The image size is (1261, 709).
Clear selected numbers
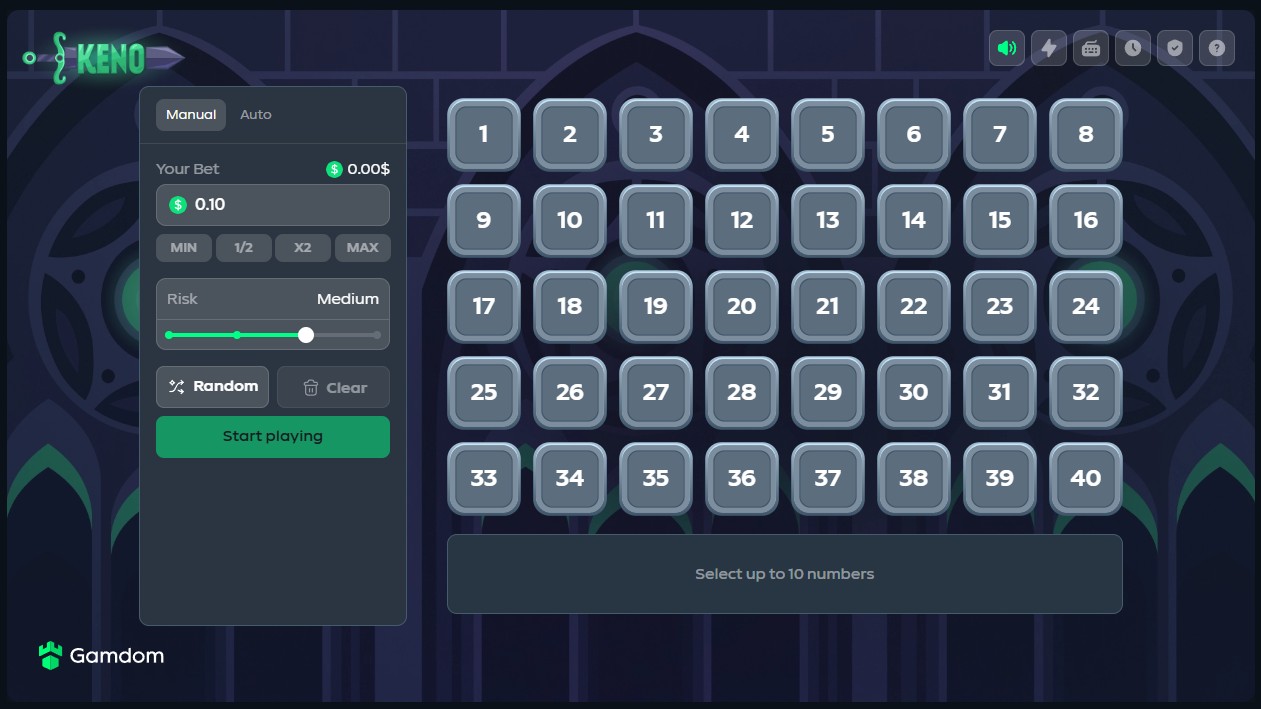[333, 387]
